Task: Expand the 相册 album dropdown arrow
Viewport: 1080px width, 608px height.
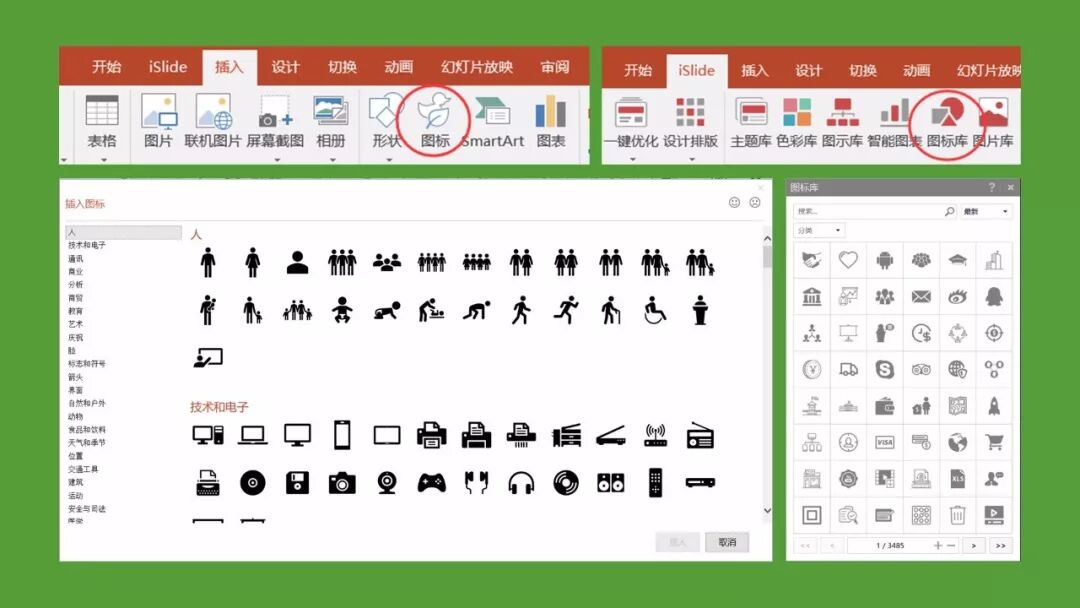Action: point(332,160)
